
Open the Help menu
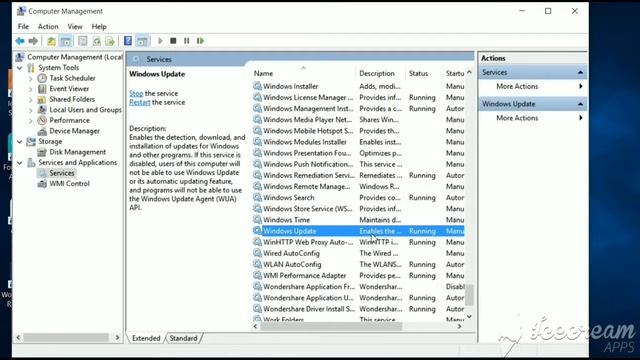99,27
